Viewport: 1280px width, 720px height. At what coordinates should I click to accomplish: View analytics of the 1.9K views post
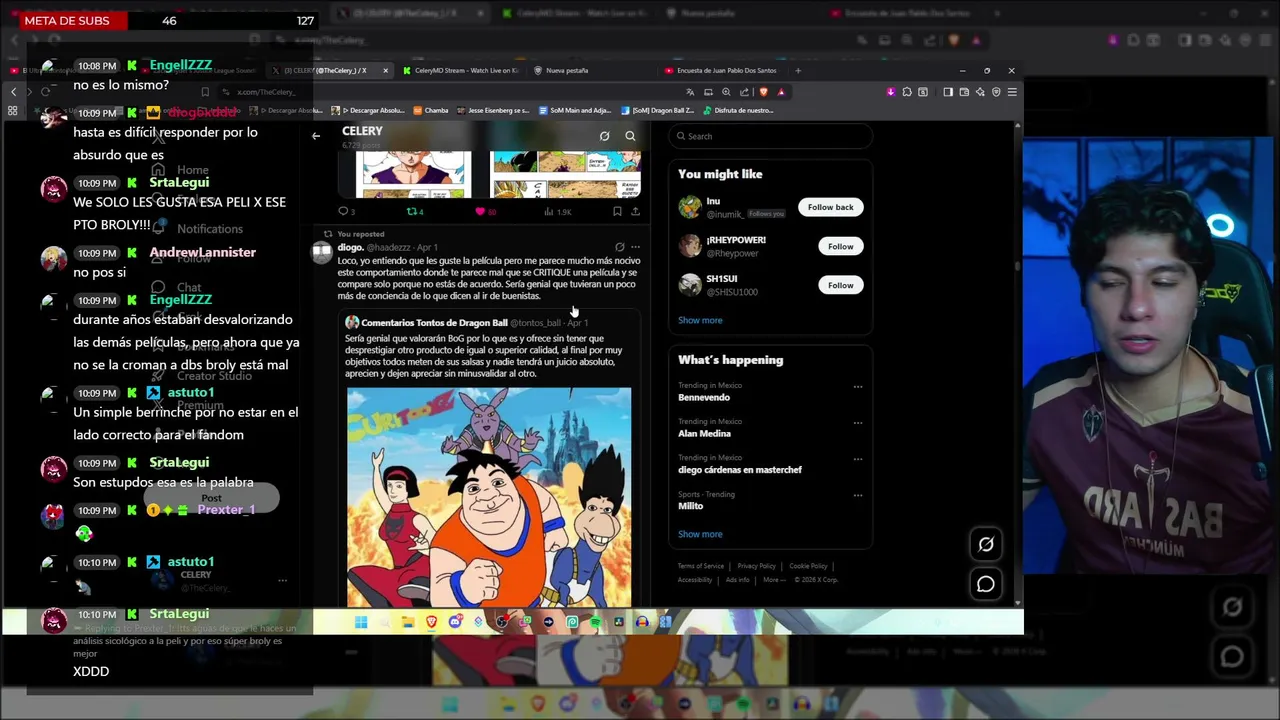point(557,211)
